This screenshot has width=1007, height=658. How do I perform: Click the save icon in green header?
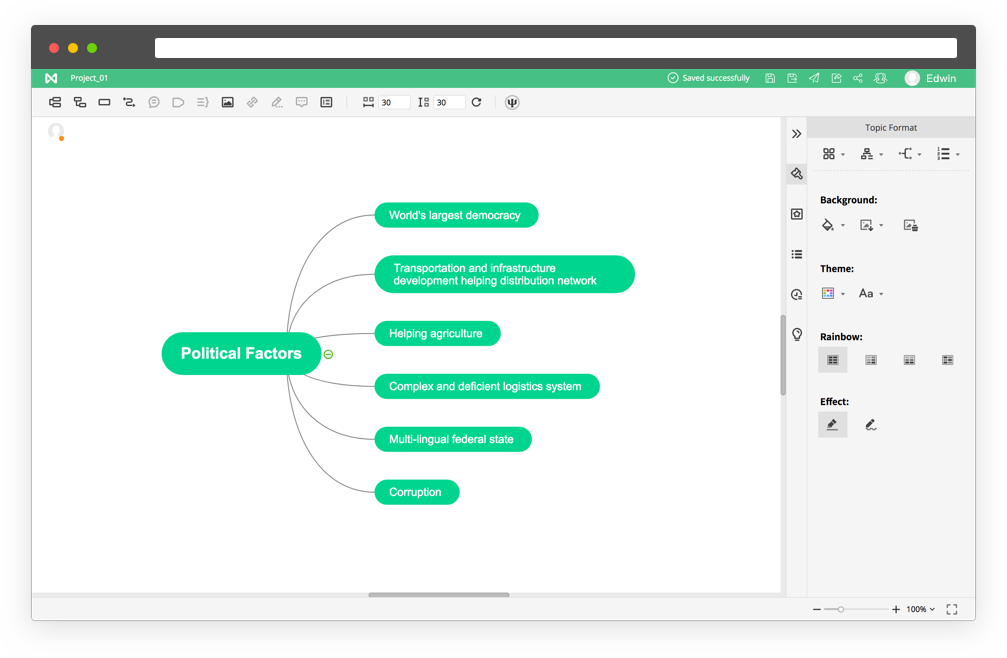coord(770,78)
